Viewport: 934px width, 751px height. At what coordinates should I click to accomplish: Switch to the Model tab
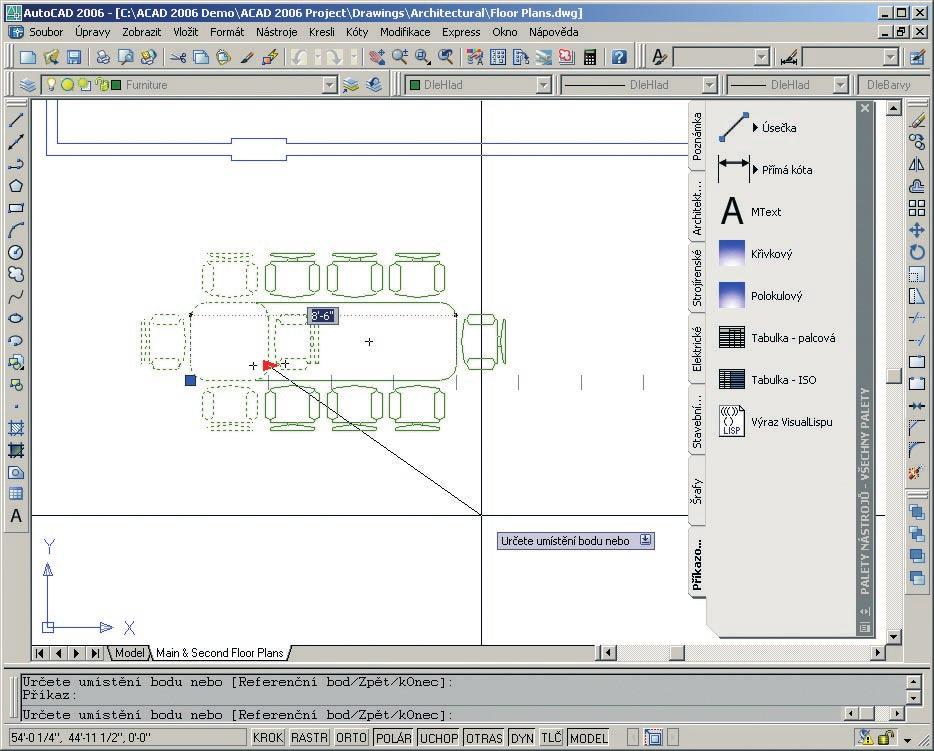tap(129, 653)
